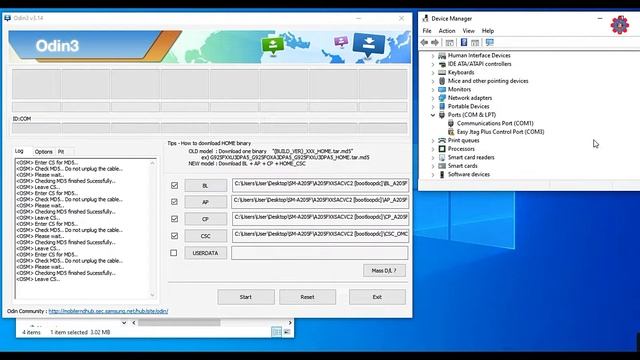Viewport: 640px width, 360px height.
Task: Click the Help question mark toolbar icon
Action: point(464,42)
